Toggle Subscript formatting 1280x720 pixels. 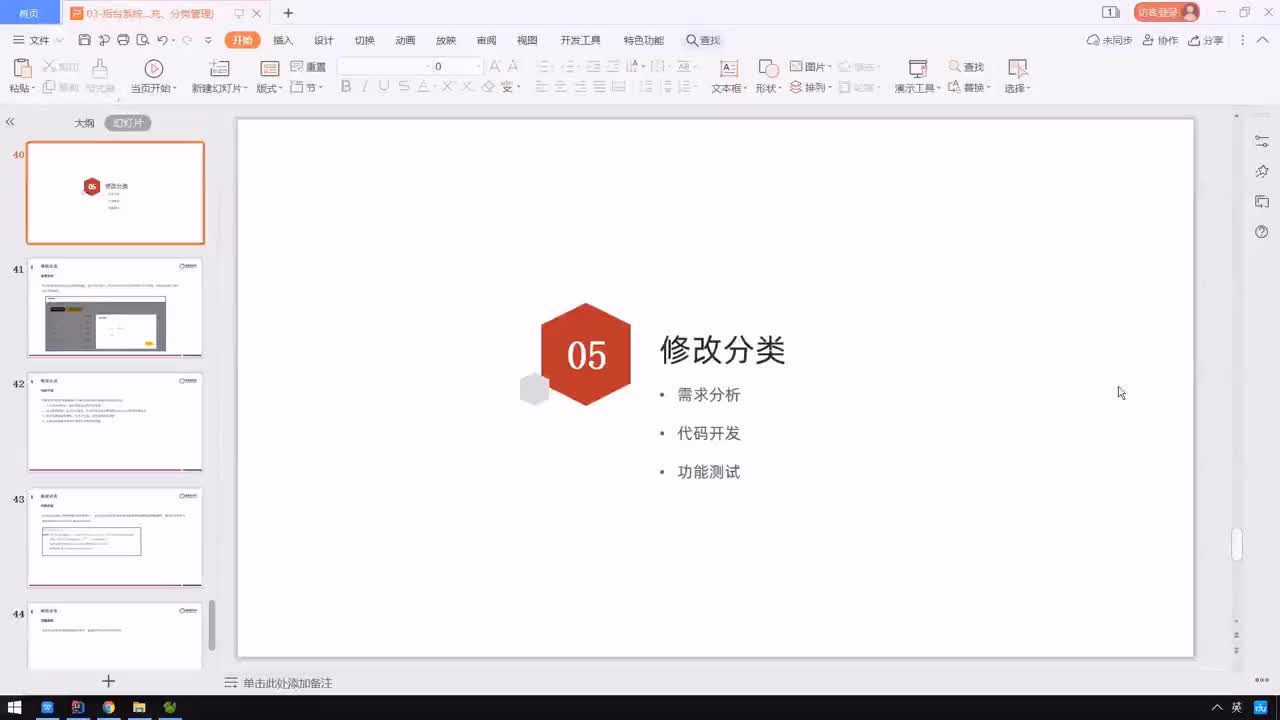tap(467, 87)
